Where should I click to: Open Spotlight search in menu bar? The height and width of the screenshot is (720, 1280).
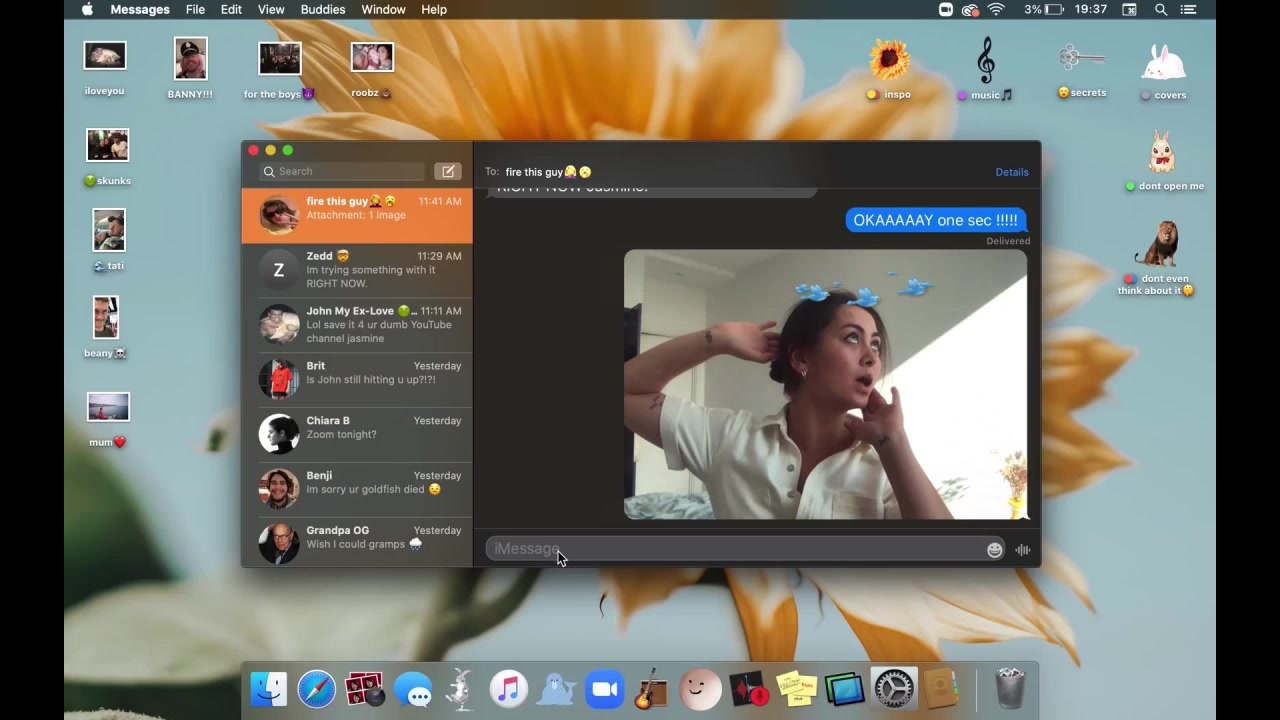tap(1161, 10)
